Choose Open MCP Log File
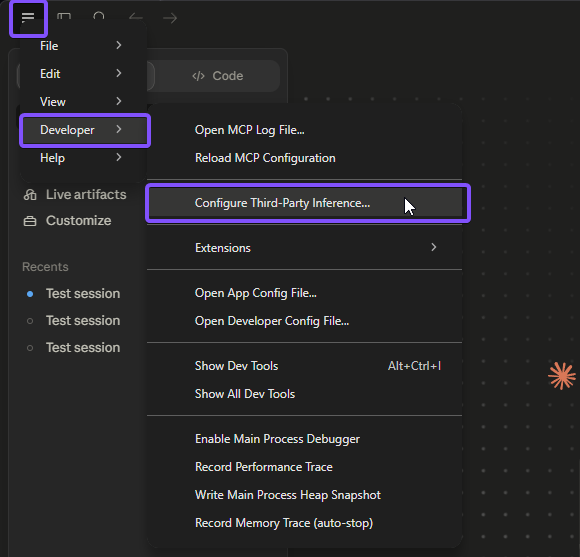Screen dimensions: 580x557 click(304, 130)
